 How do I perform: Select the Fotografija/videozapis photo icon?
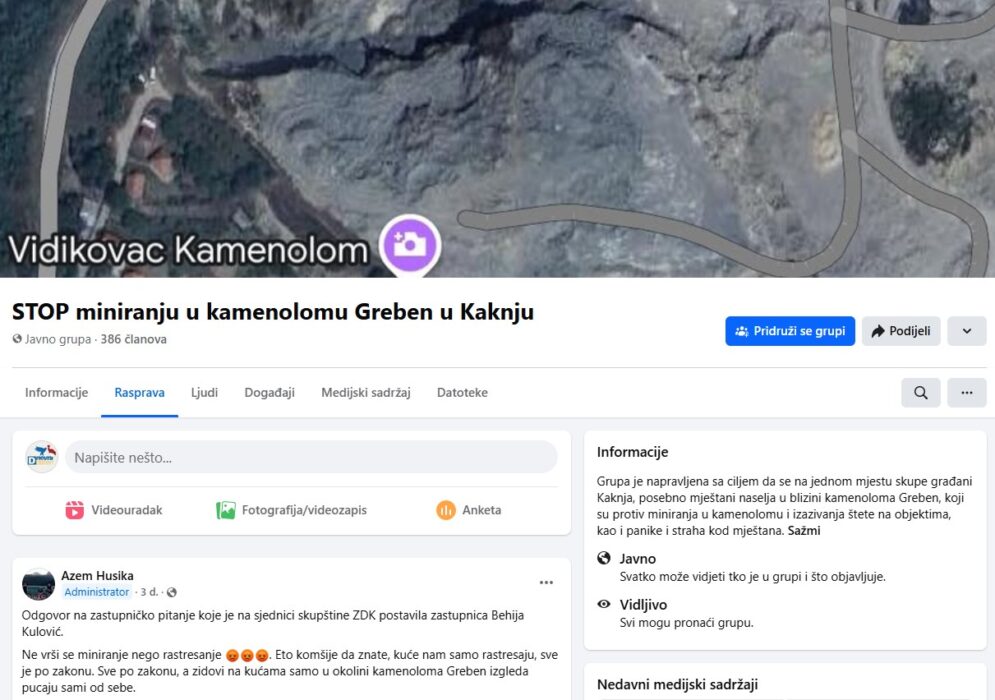(x=225, y=510)
